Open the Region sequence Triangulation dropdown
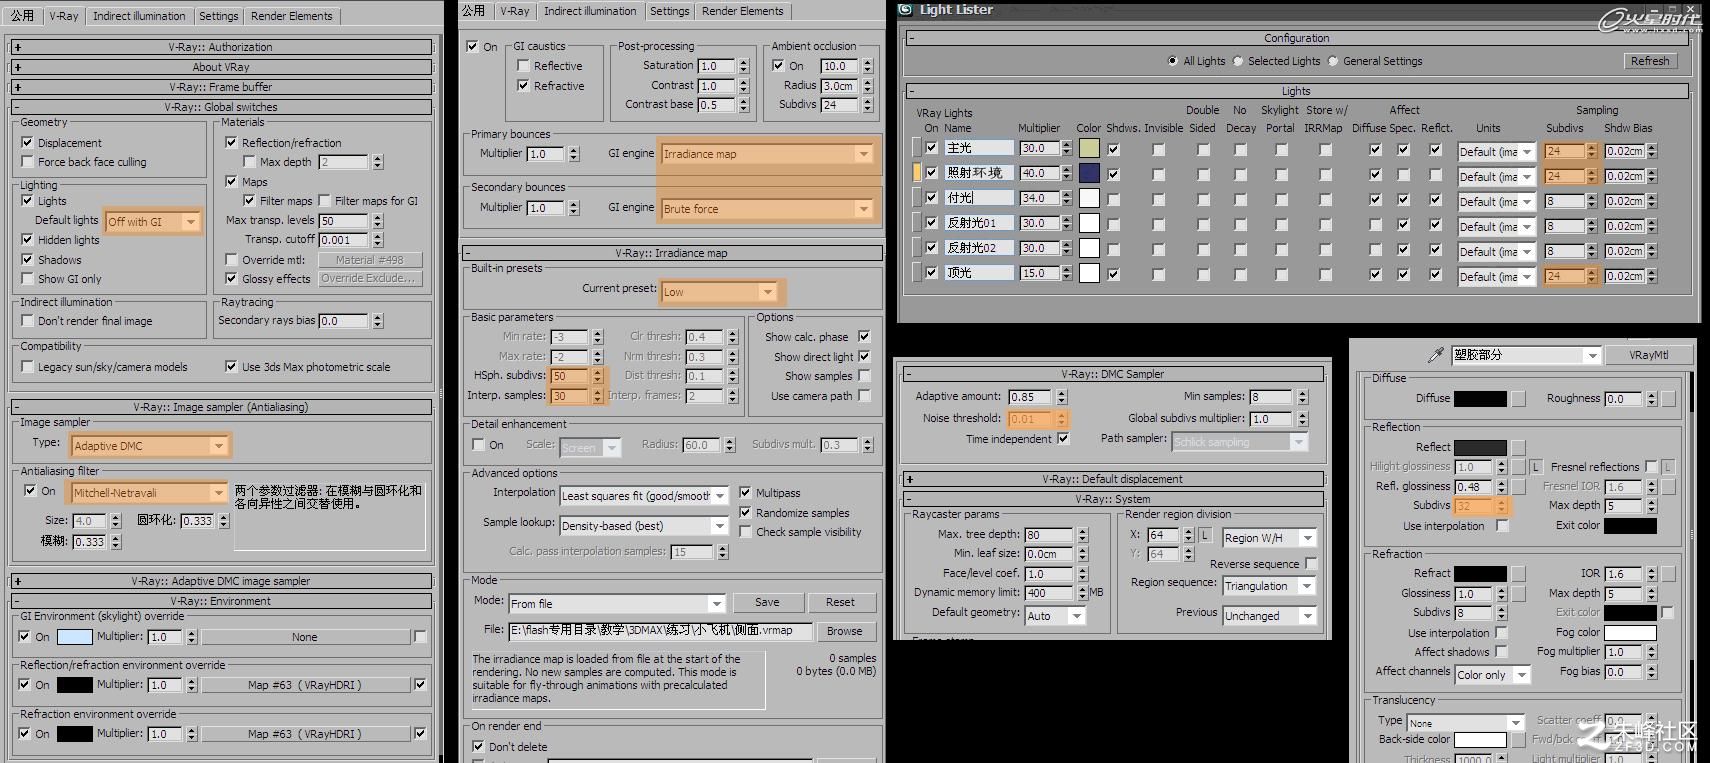The image size is (1710, 763). (1269, 587)
